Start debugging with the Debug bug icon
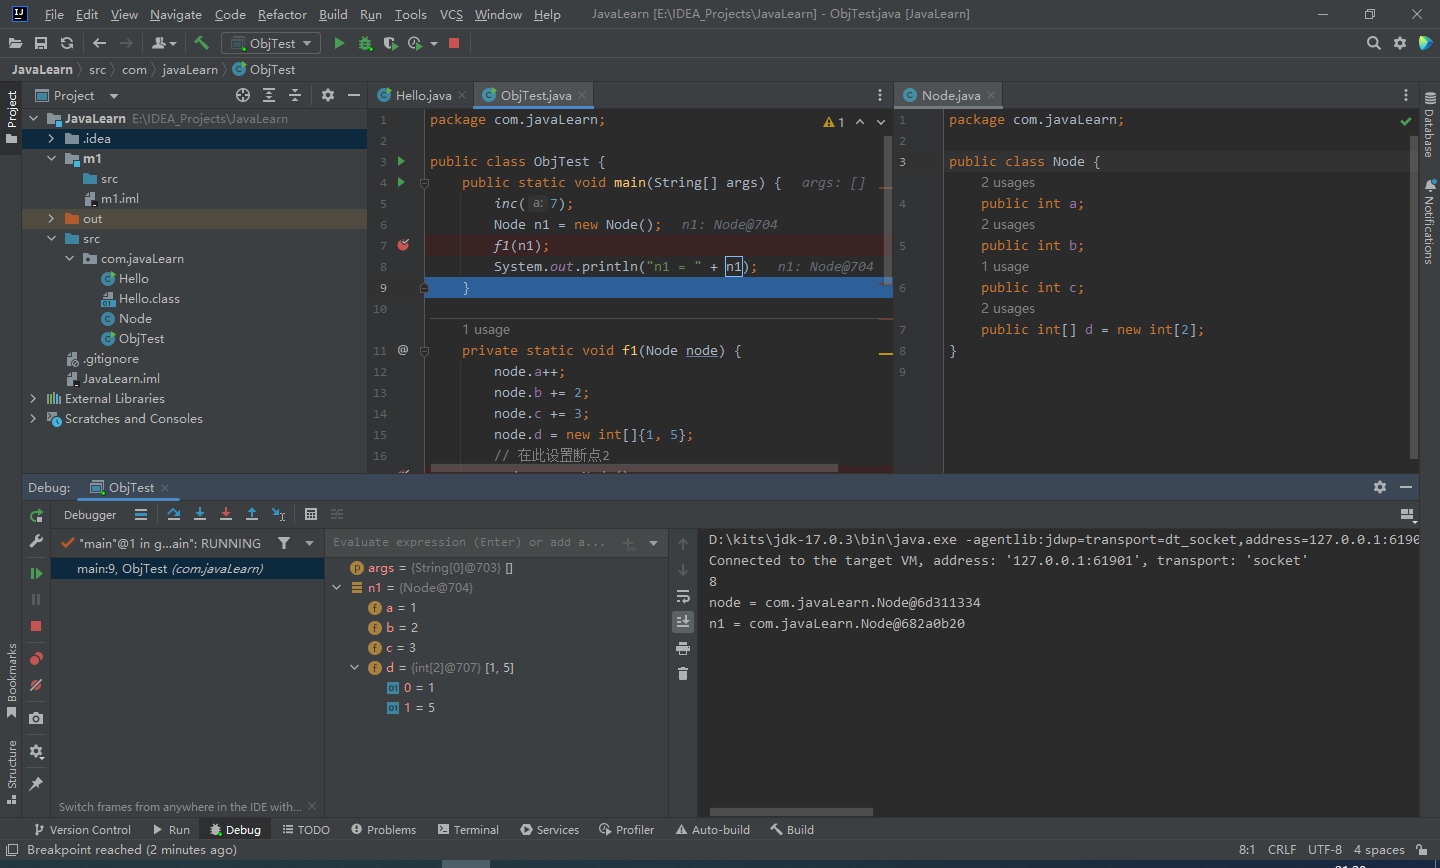The height and width of the screenshot is (868, 1440). (365, 43)
